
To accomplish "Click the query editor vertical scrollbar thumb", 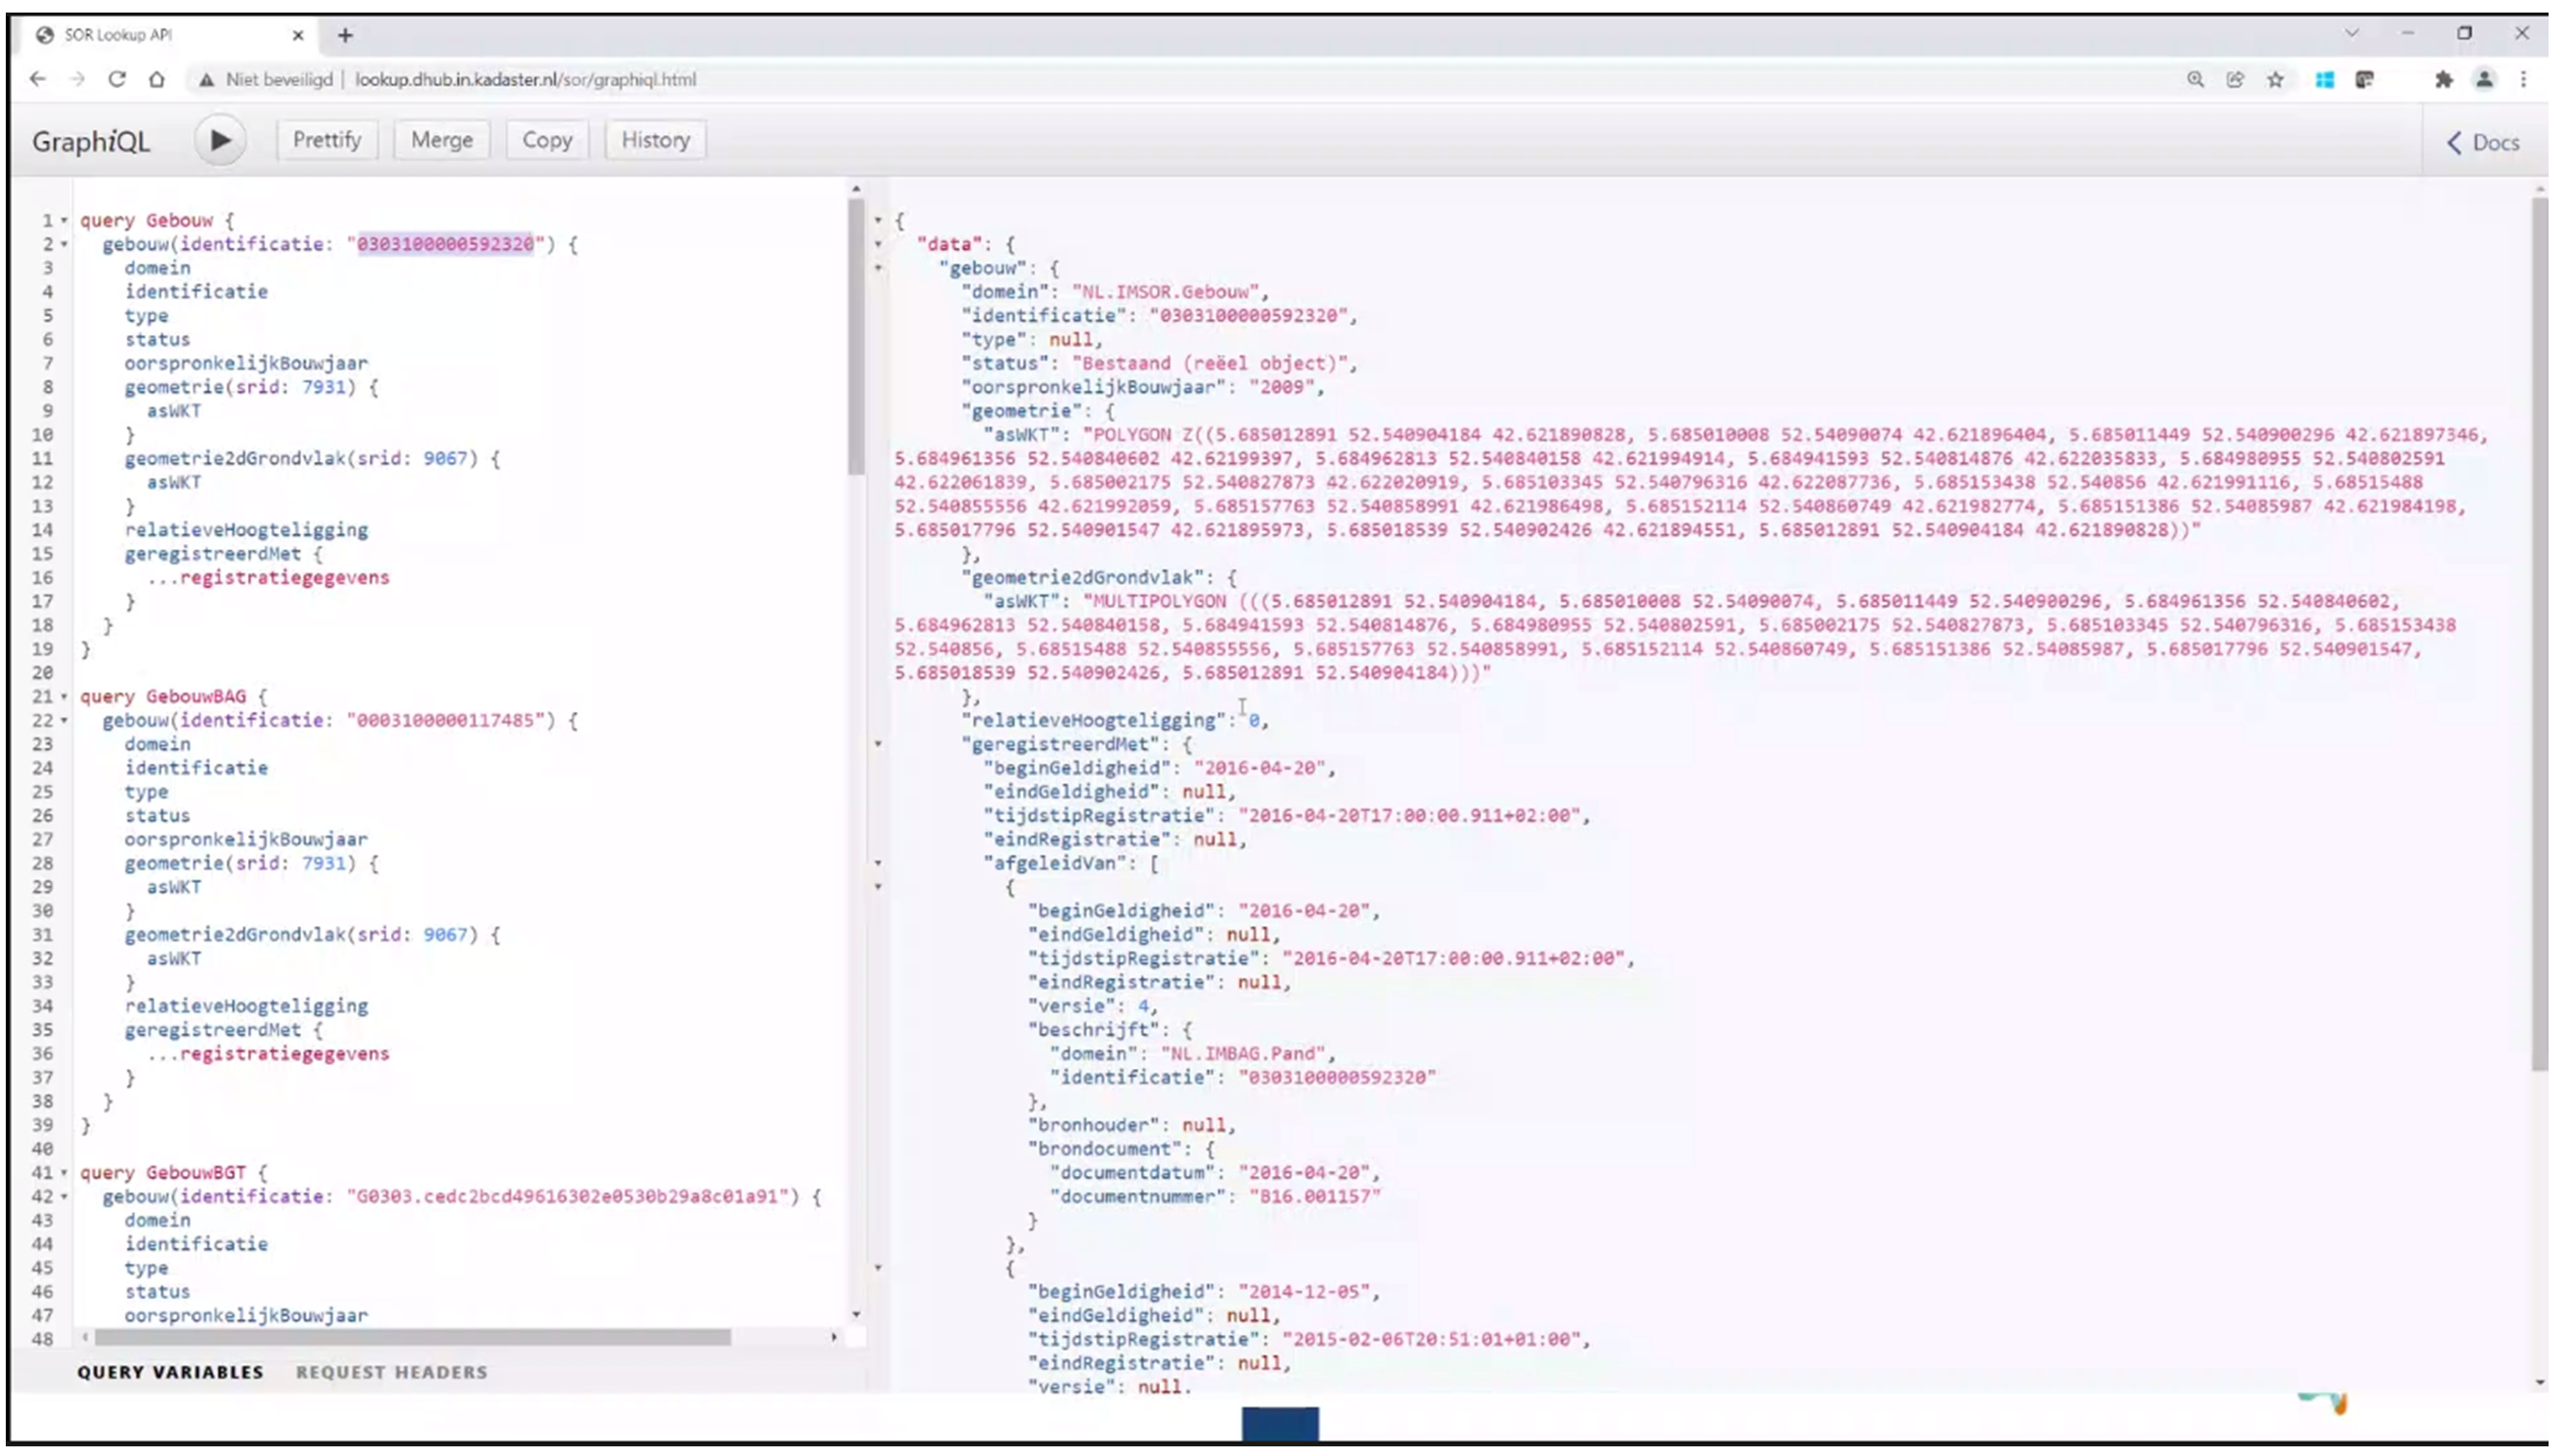I will coord(856,337).
